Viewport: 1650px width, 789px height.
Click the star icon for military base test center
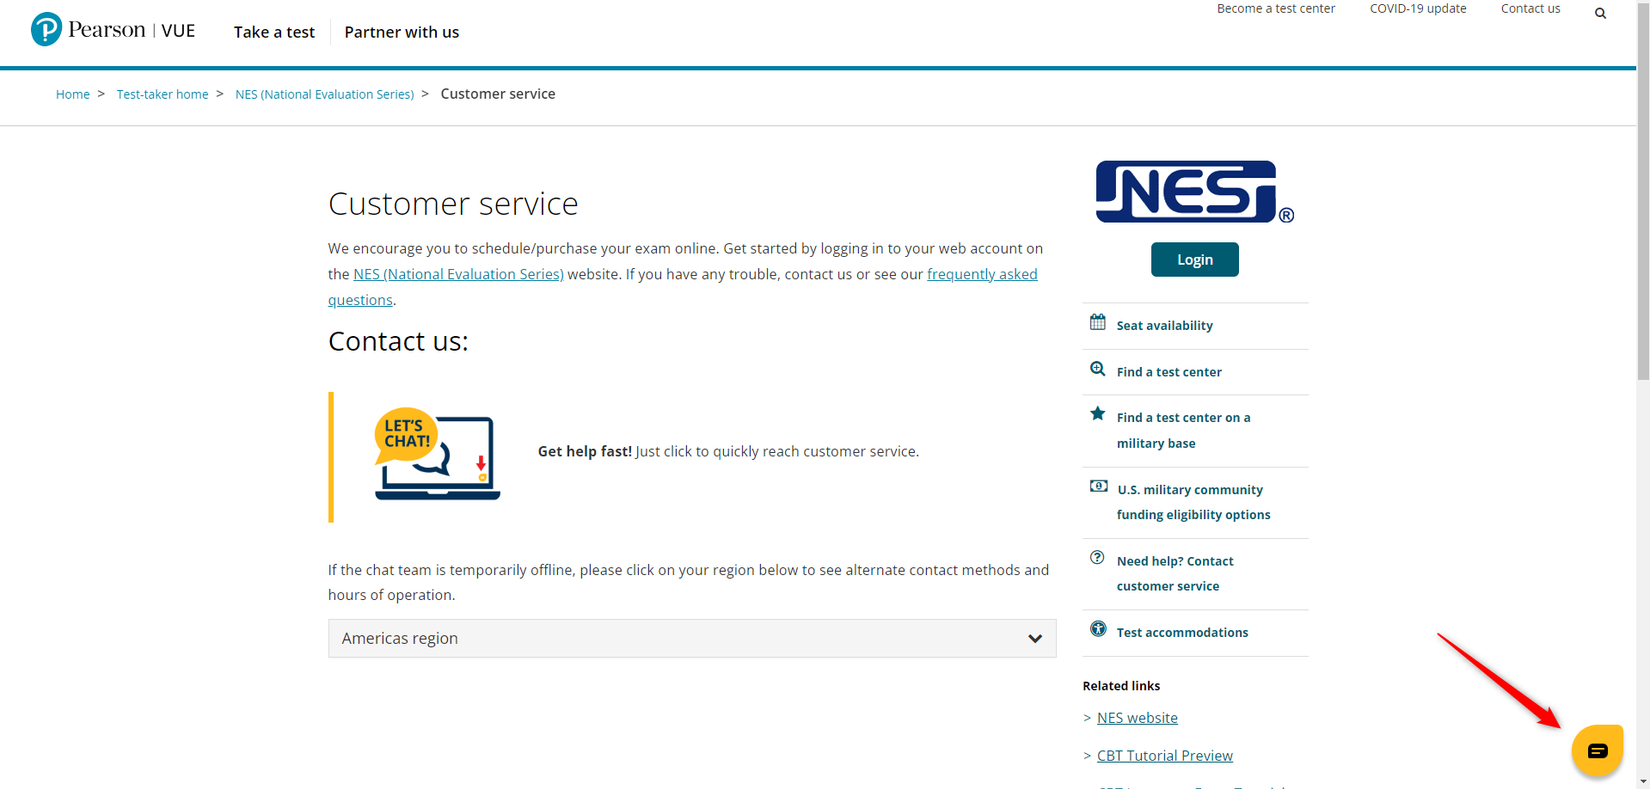1098,414
